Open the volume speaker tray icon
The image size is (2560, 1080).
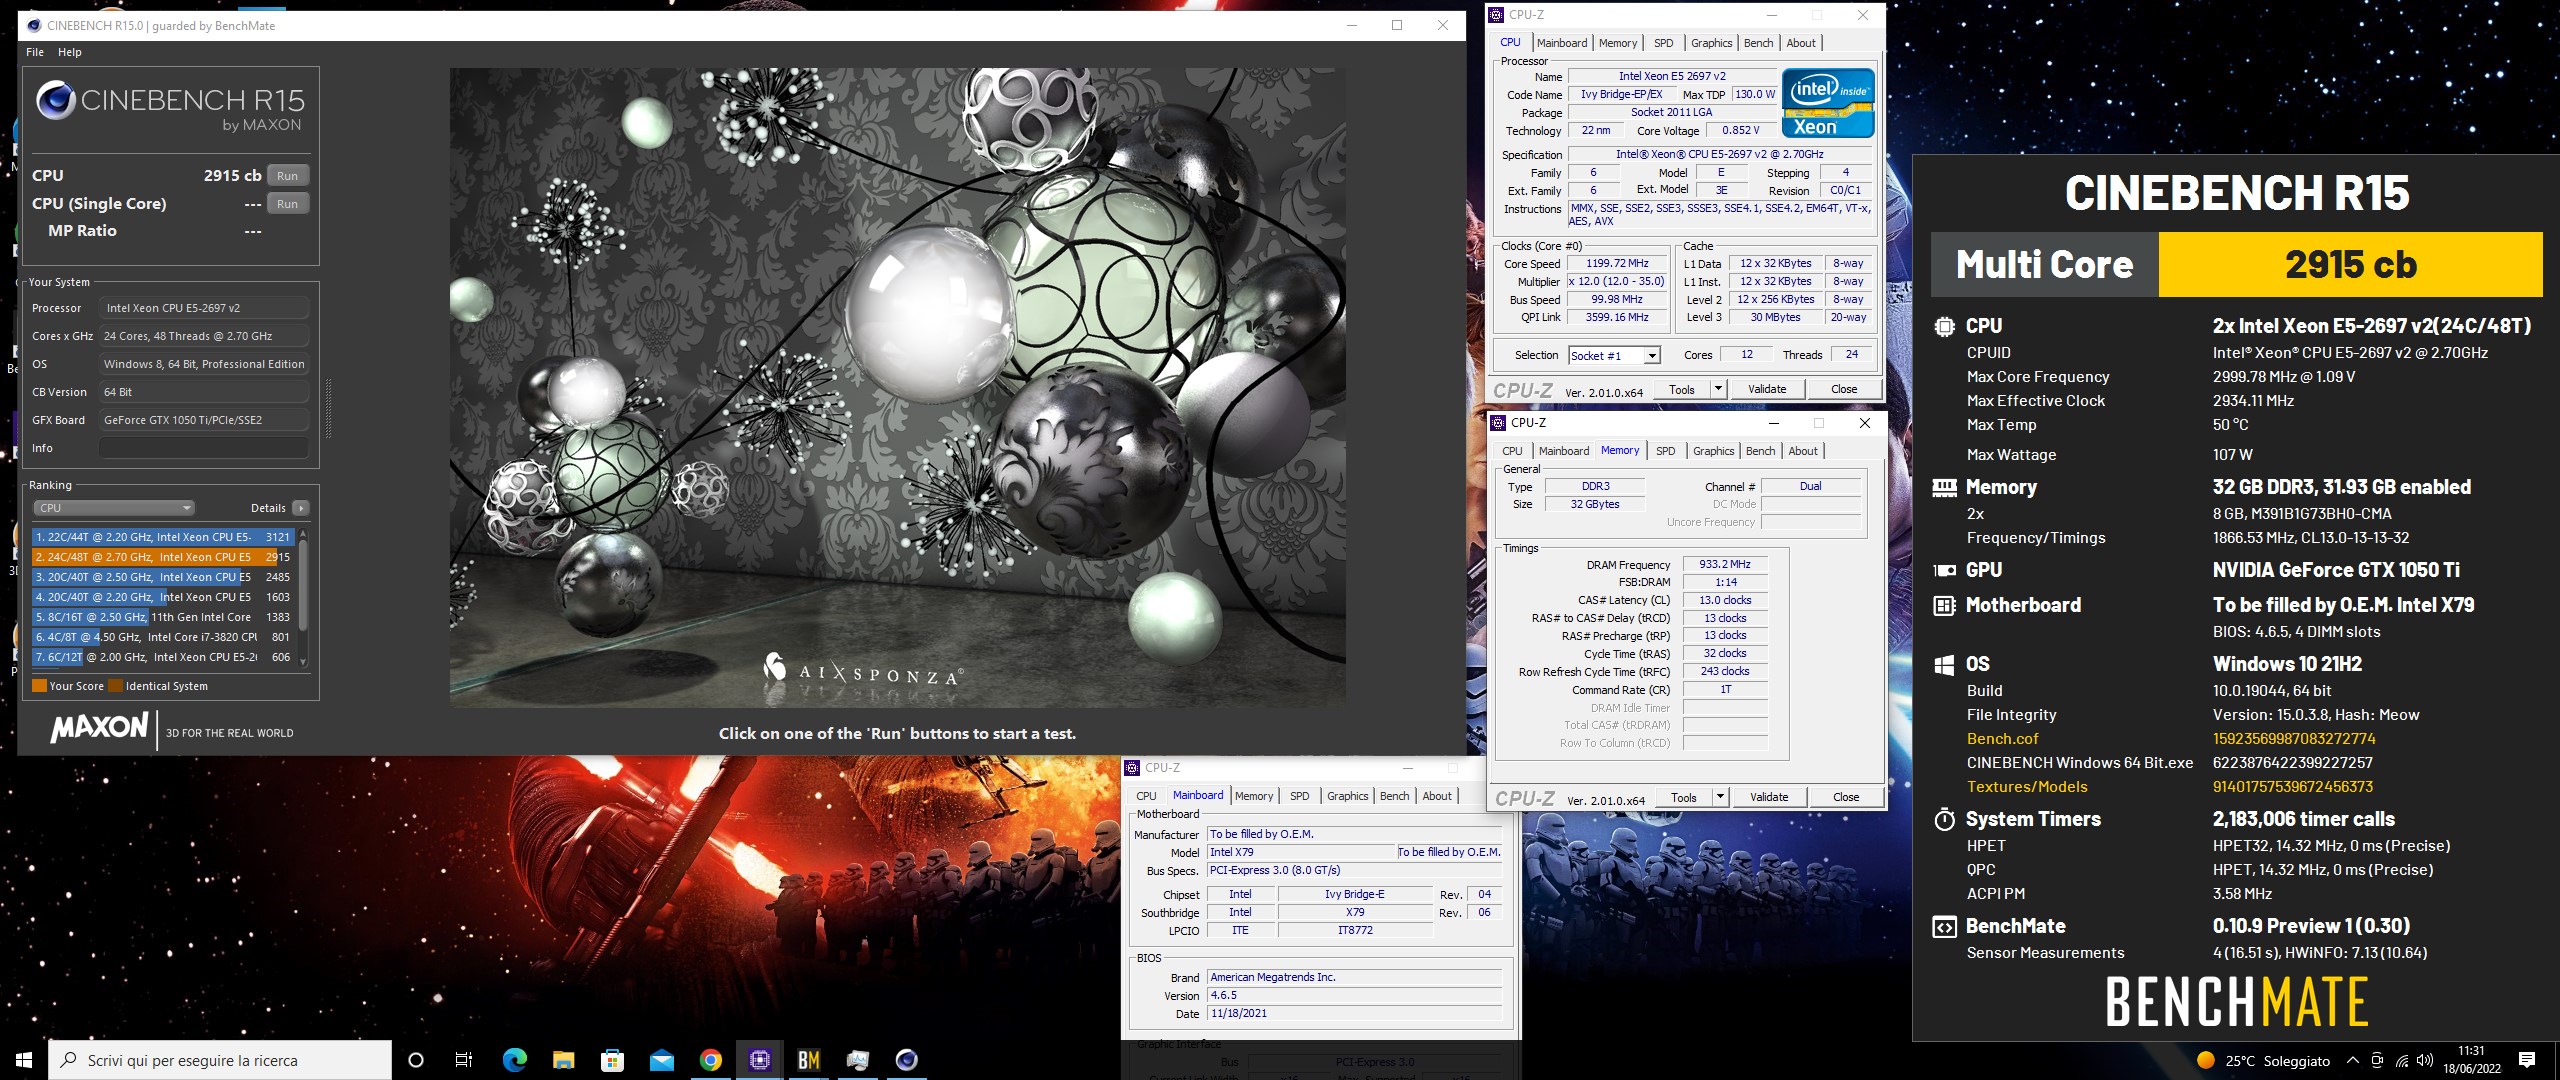(x=2424, y=1061)
